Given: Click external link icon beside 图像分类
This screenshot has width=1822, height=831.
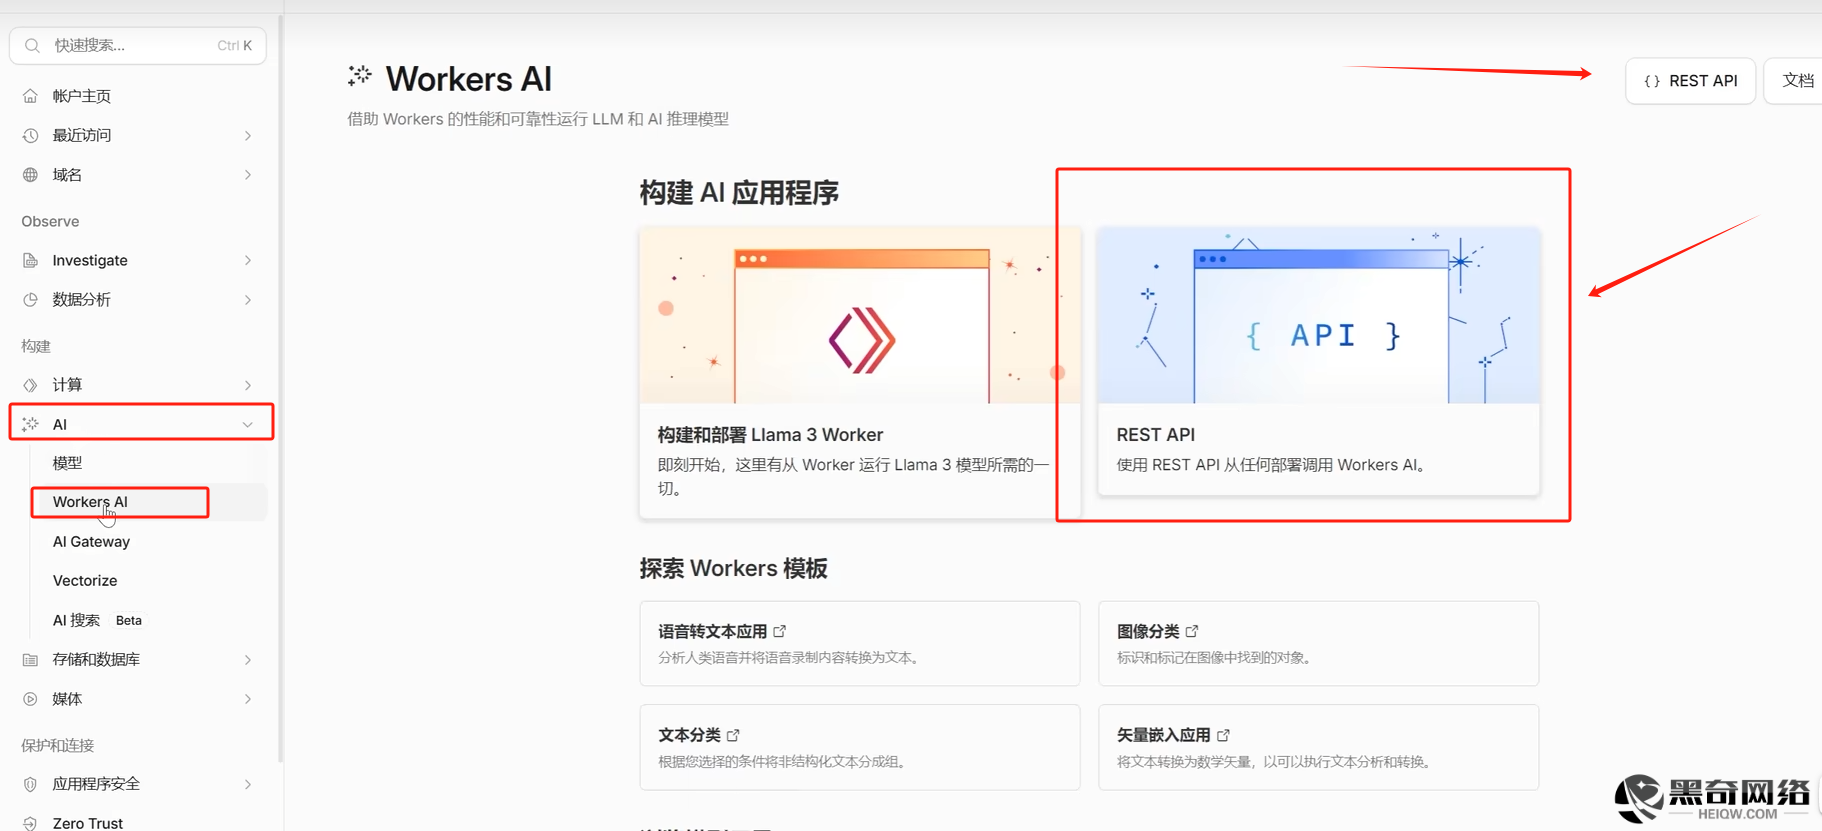Looking at the screenshot, I should coord(1192,631).
